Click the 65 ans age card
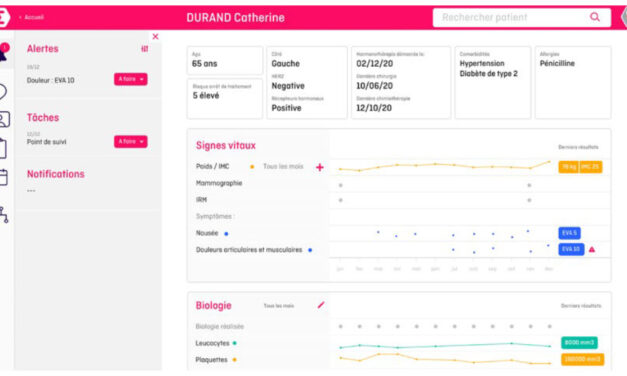Viewport: 627px width, 376px height. [225, 60]
